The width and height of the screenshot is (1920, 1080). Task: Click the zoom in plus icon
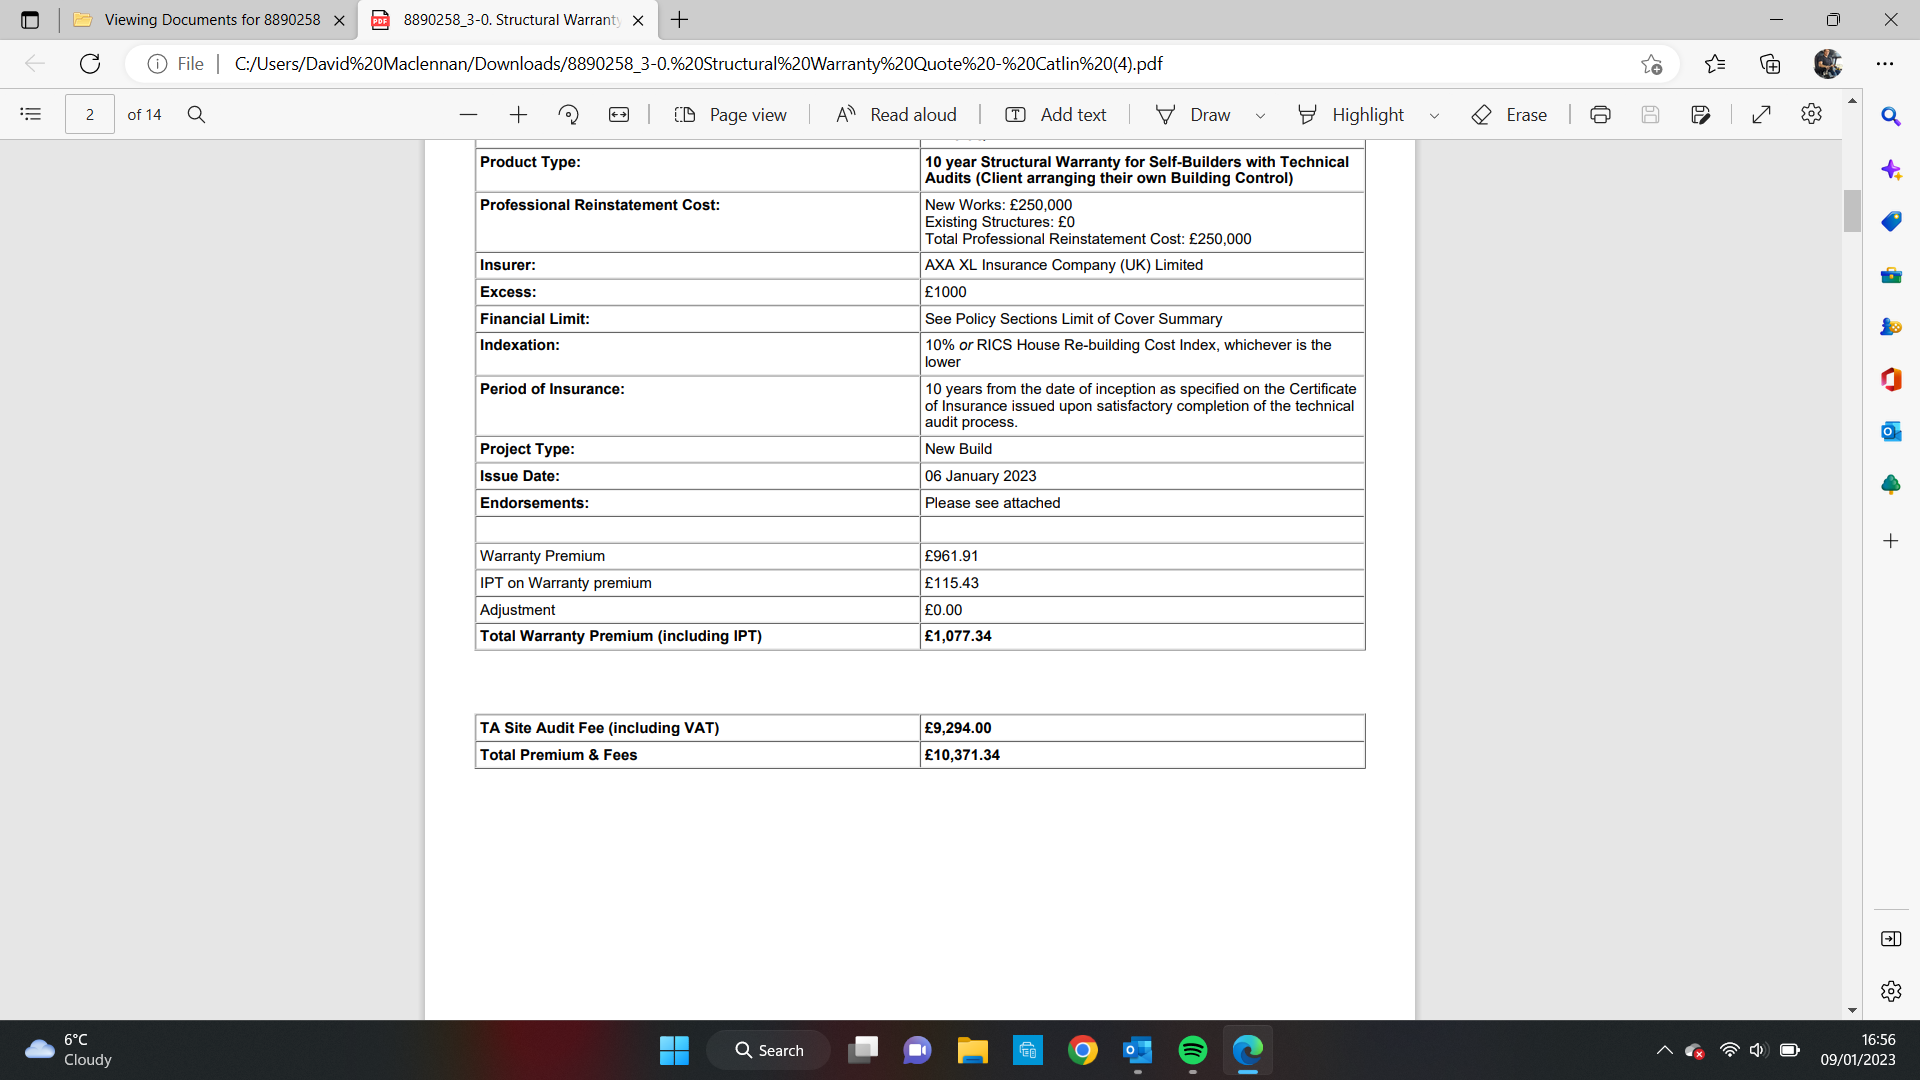518,114
